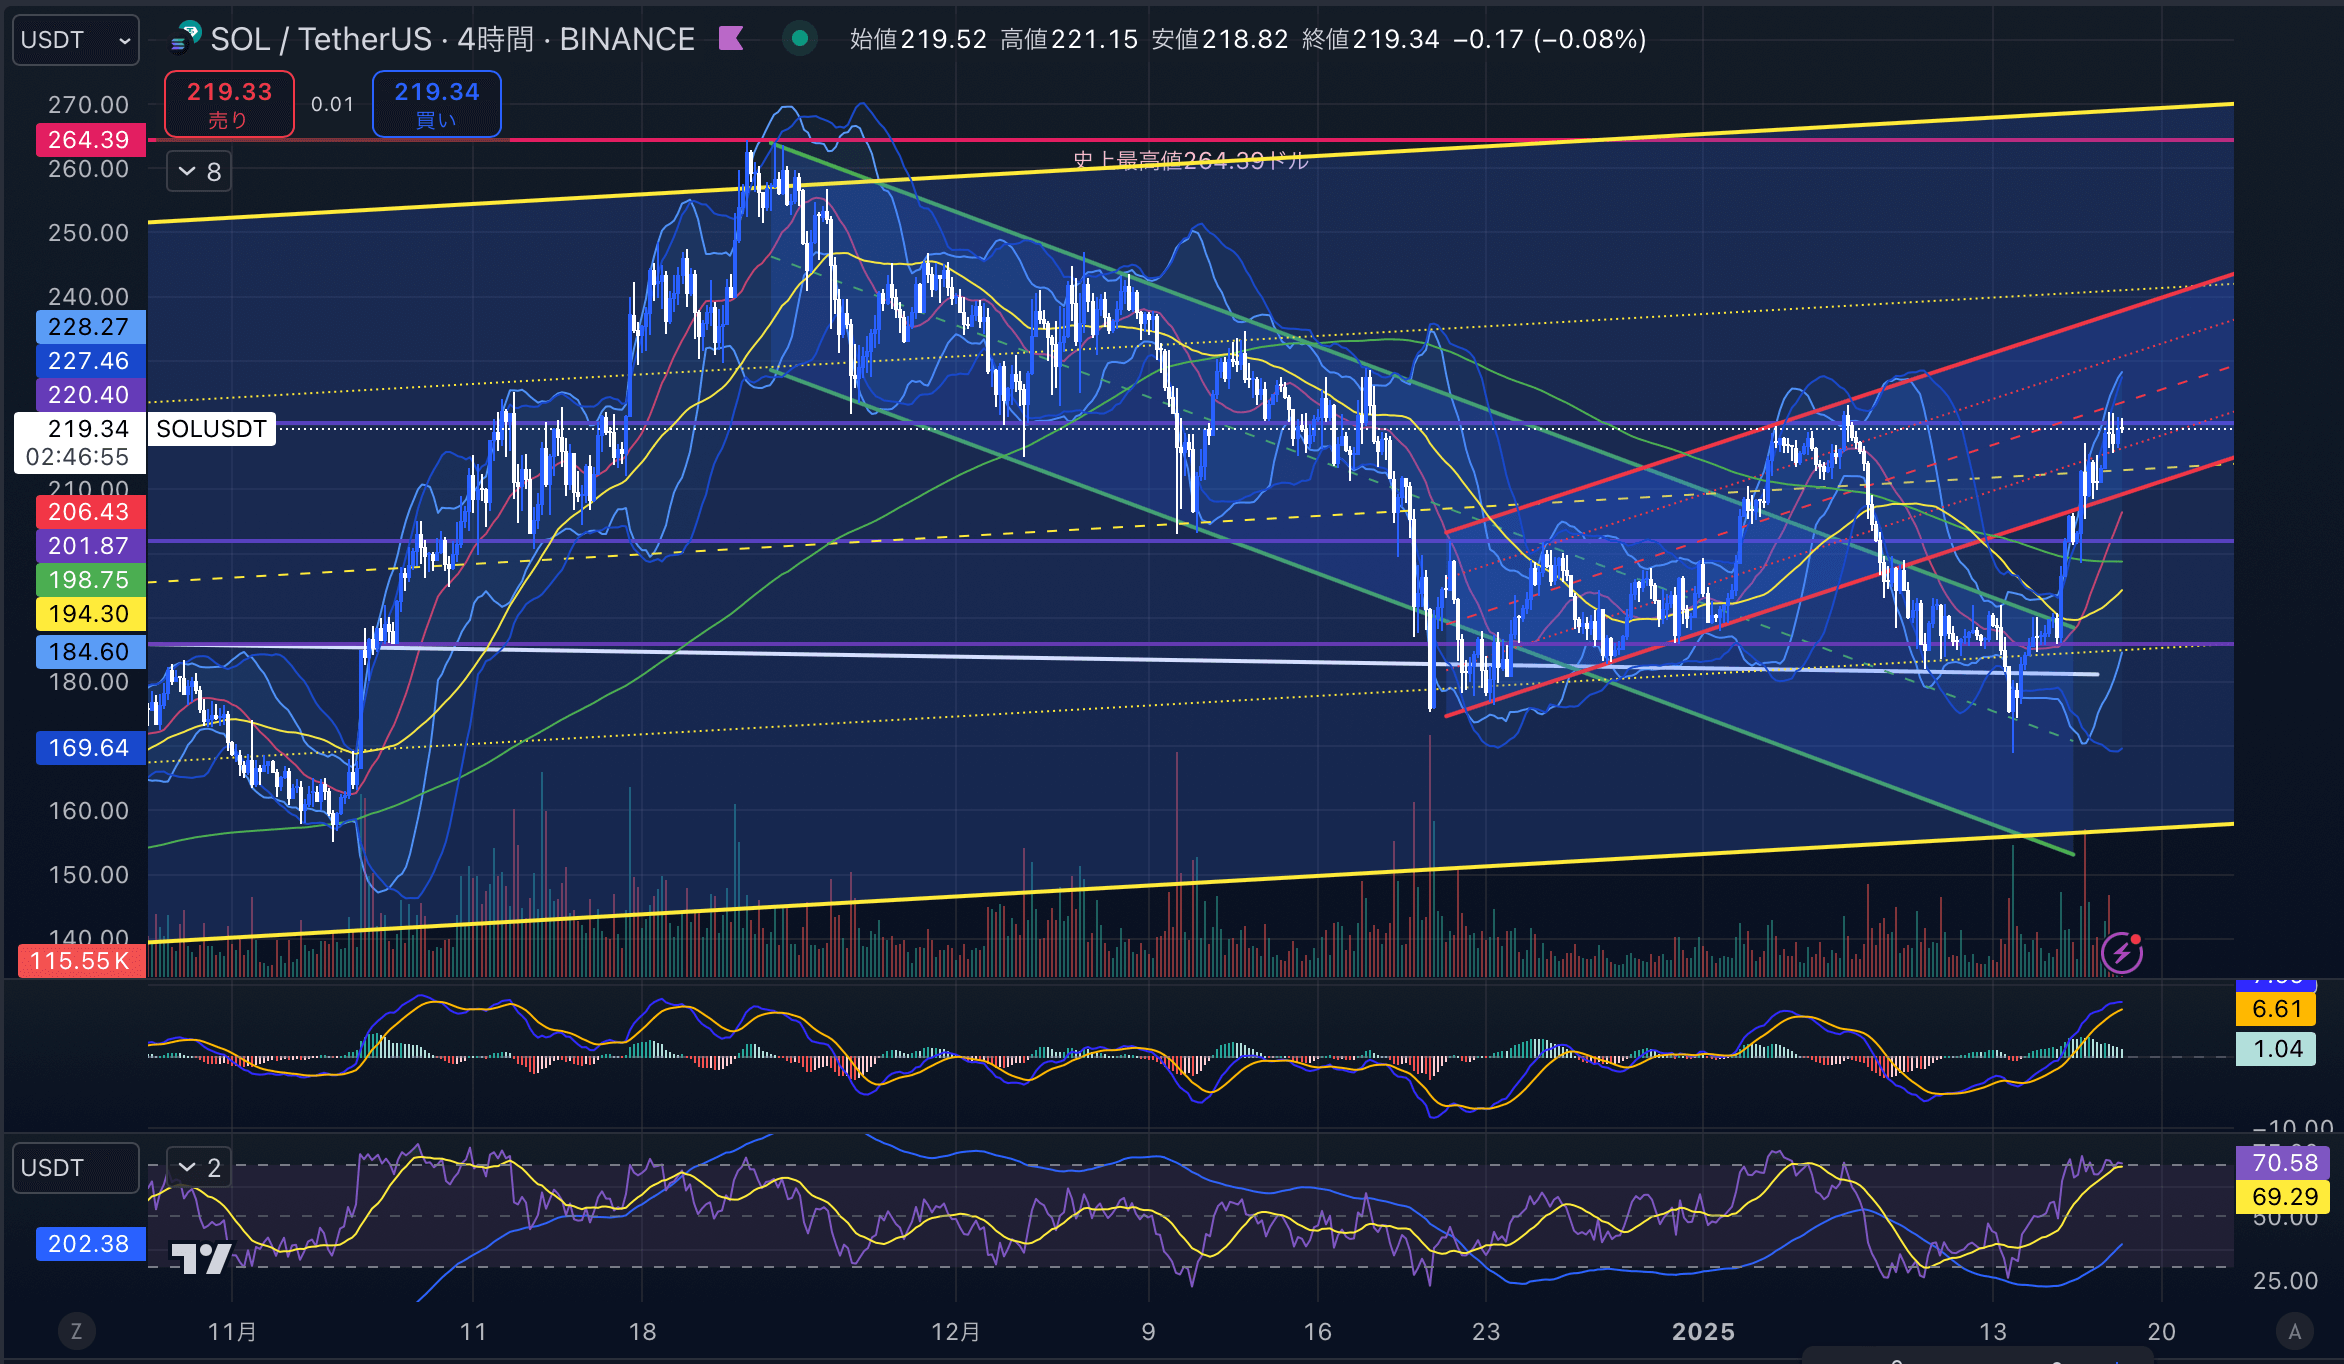Select the 194.30 yellow price label
The image size is (2344, 1364).
click(x=90, y=614)
